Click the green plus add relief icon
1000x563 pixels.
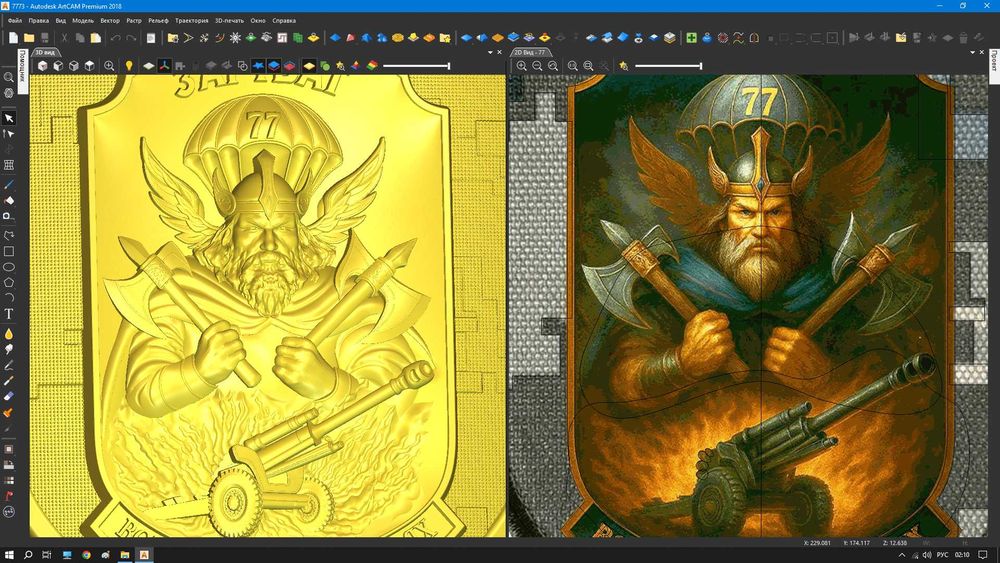tap(691, 38)
